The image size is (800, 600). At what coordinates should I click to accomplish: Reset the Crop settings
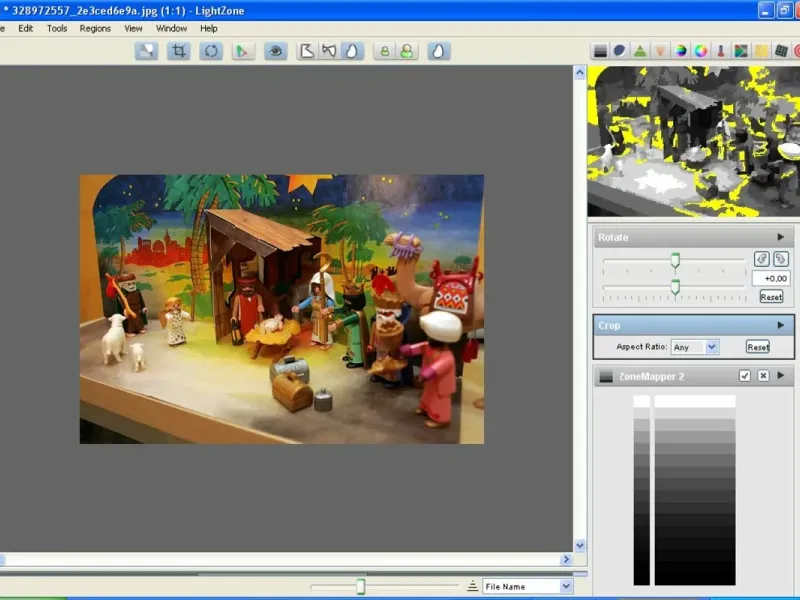(x=757, y=347)
